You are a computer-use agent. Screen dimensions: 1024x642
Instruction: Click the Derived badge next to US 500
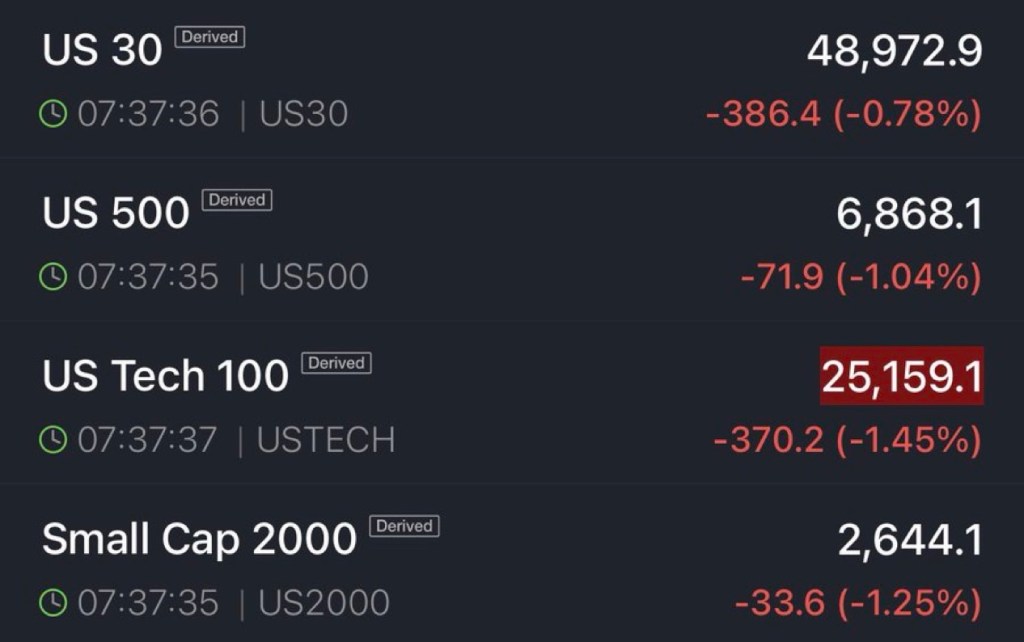click(x=237, y=200)
